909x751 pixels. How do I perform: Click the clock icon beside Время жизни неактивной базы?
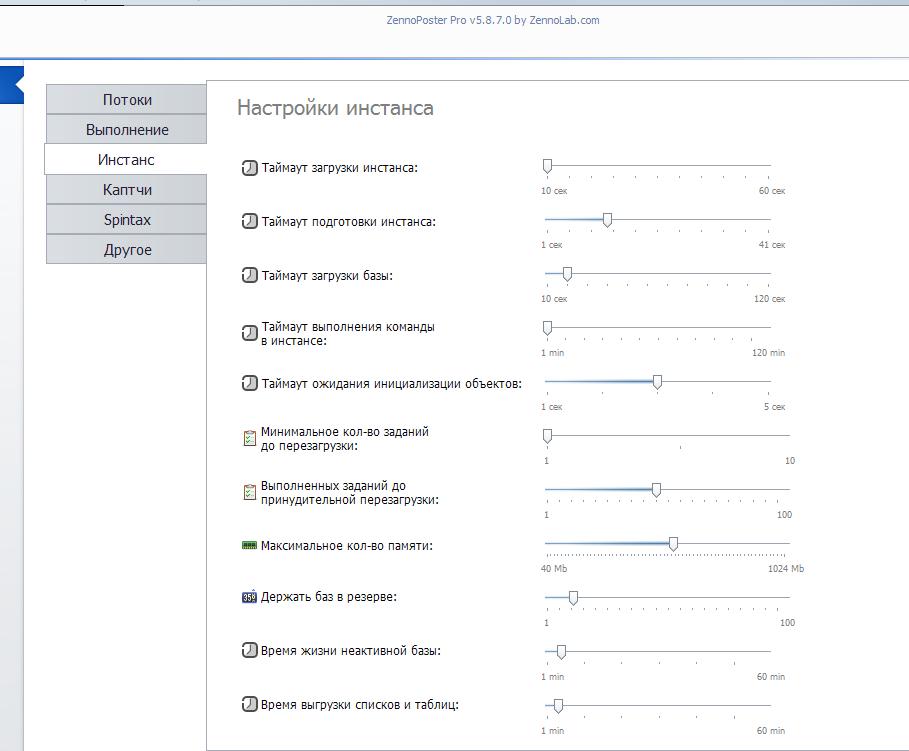pos(250,651)
